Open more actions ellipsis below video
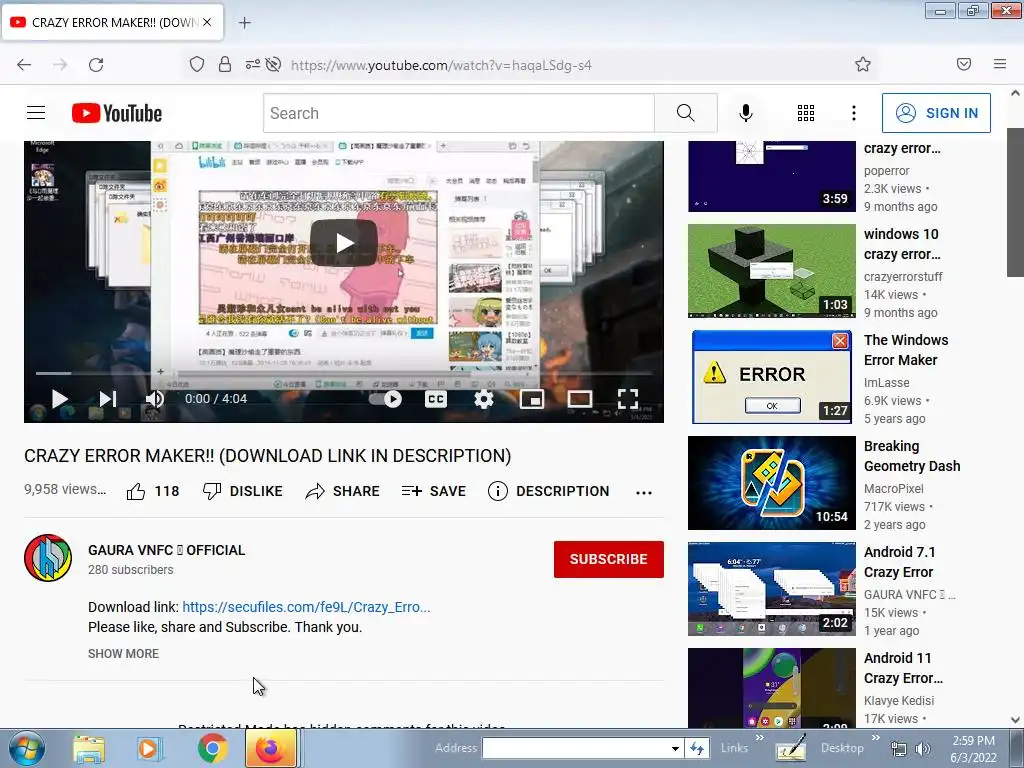Image resolution: width=1024 pixels, height=768 pixels. [x=644, y=492]
